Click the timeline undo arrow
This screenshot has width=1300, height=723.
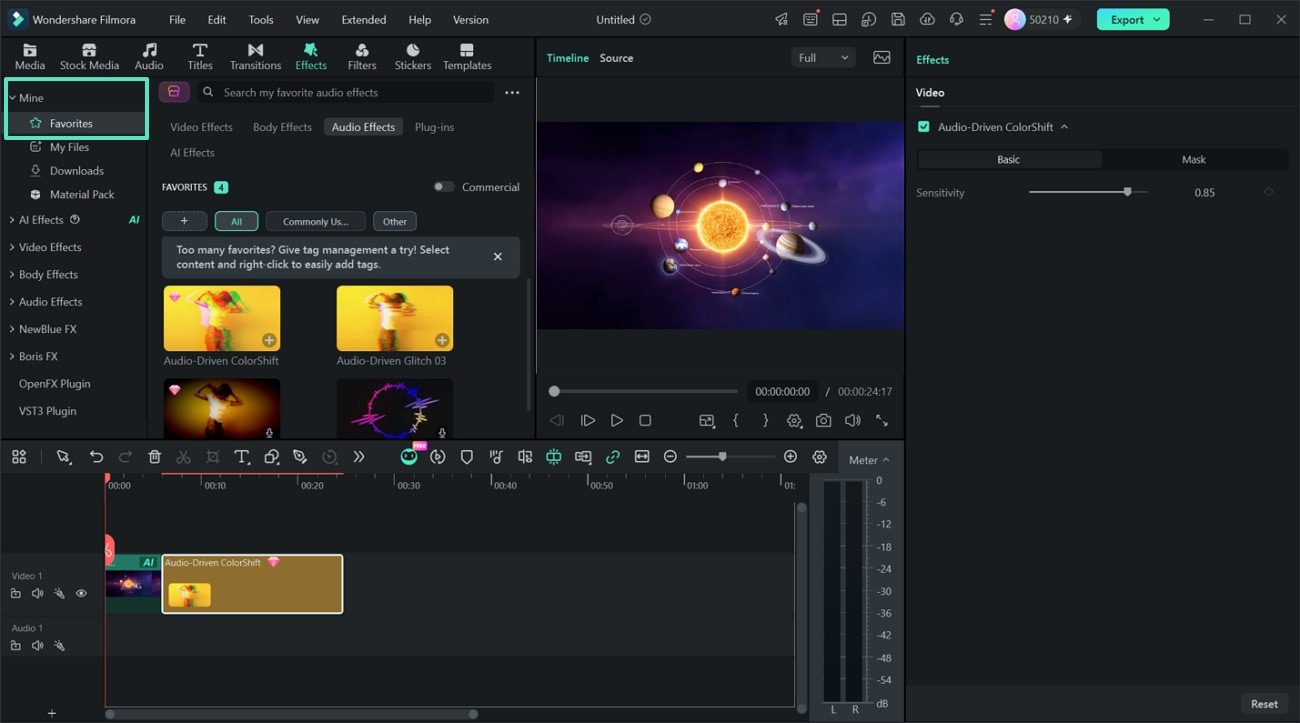coord(96,457)
